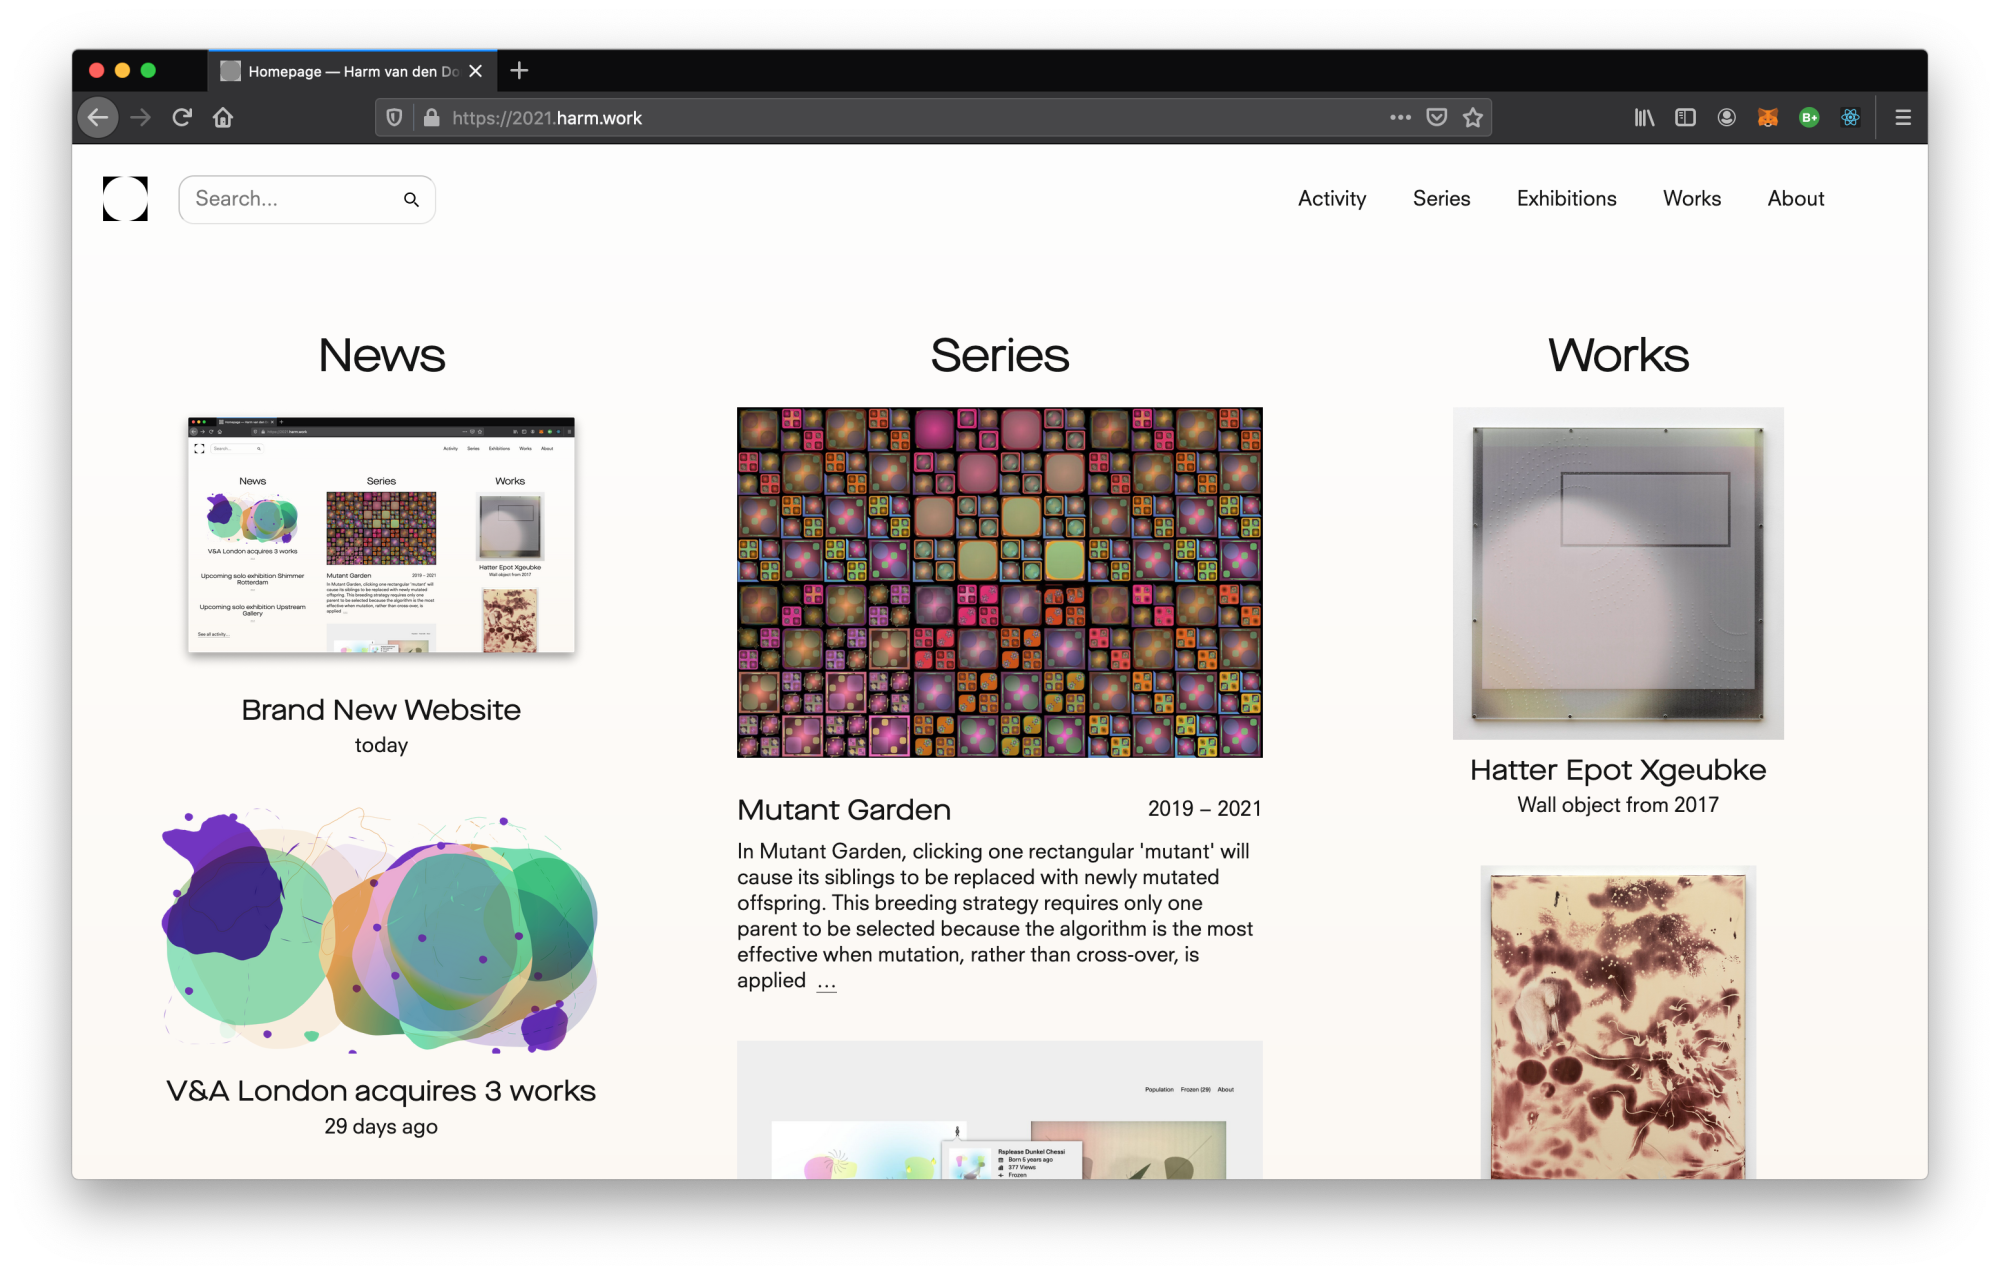The image size is (2000, 1274).
Task: Expand the Mutant Garden description ellipsis
Action: point(826,983)
